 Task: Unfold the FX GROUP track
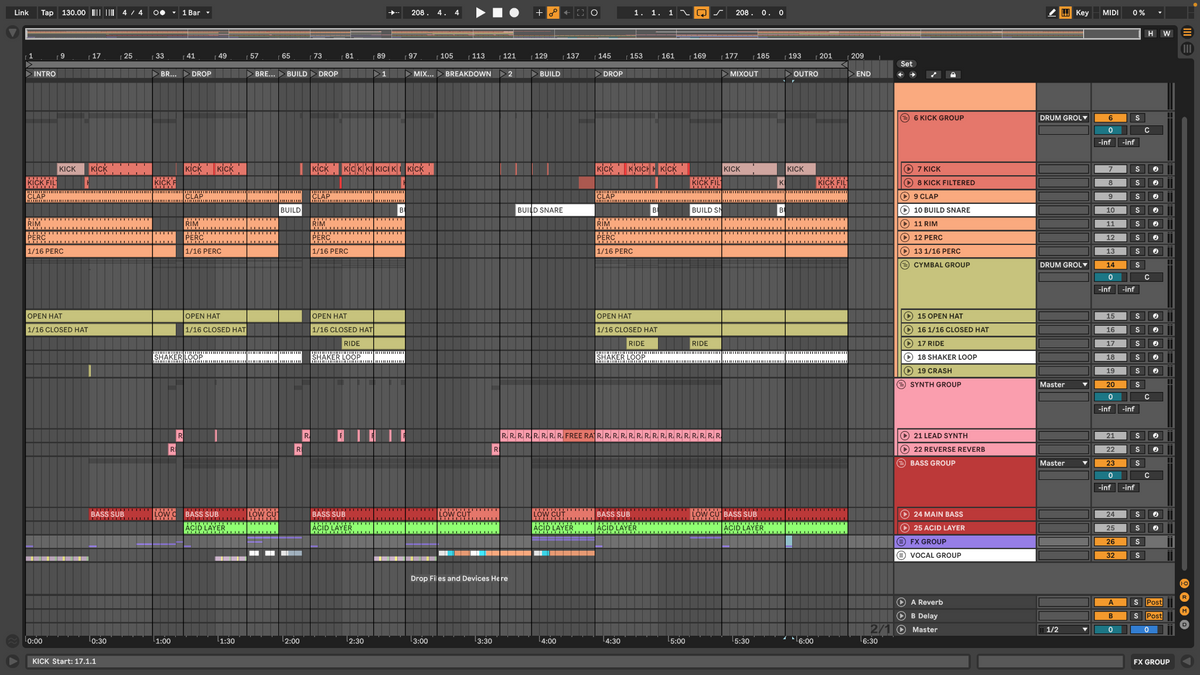tap(902, 541)
